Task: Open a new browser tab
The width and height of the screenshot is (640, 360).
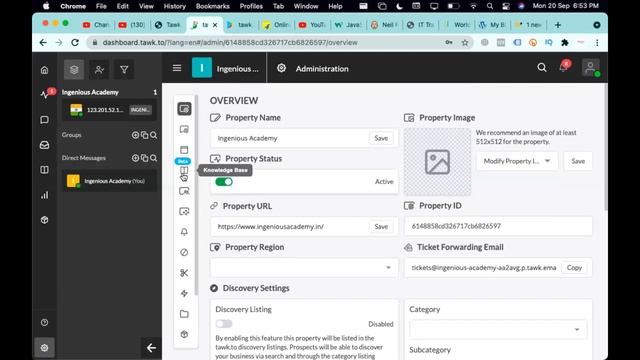Action: click(558, 25)
